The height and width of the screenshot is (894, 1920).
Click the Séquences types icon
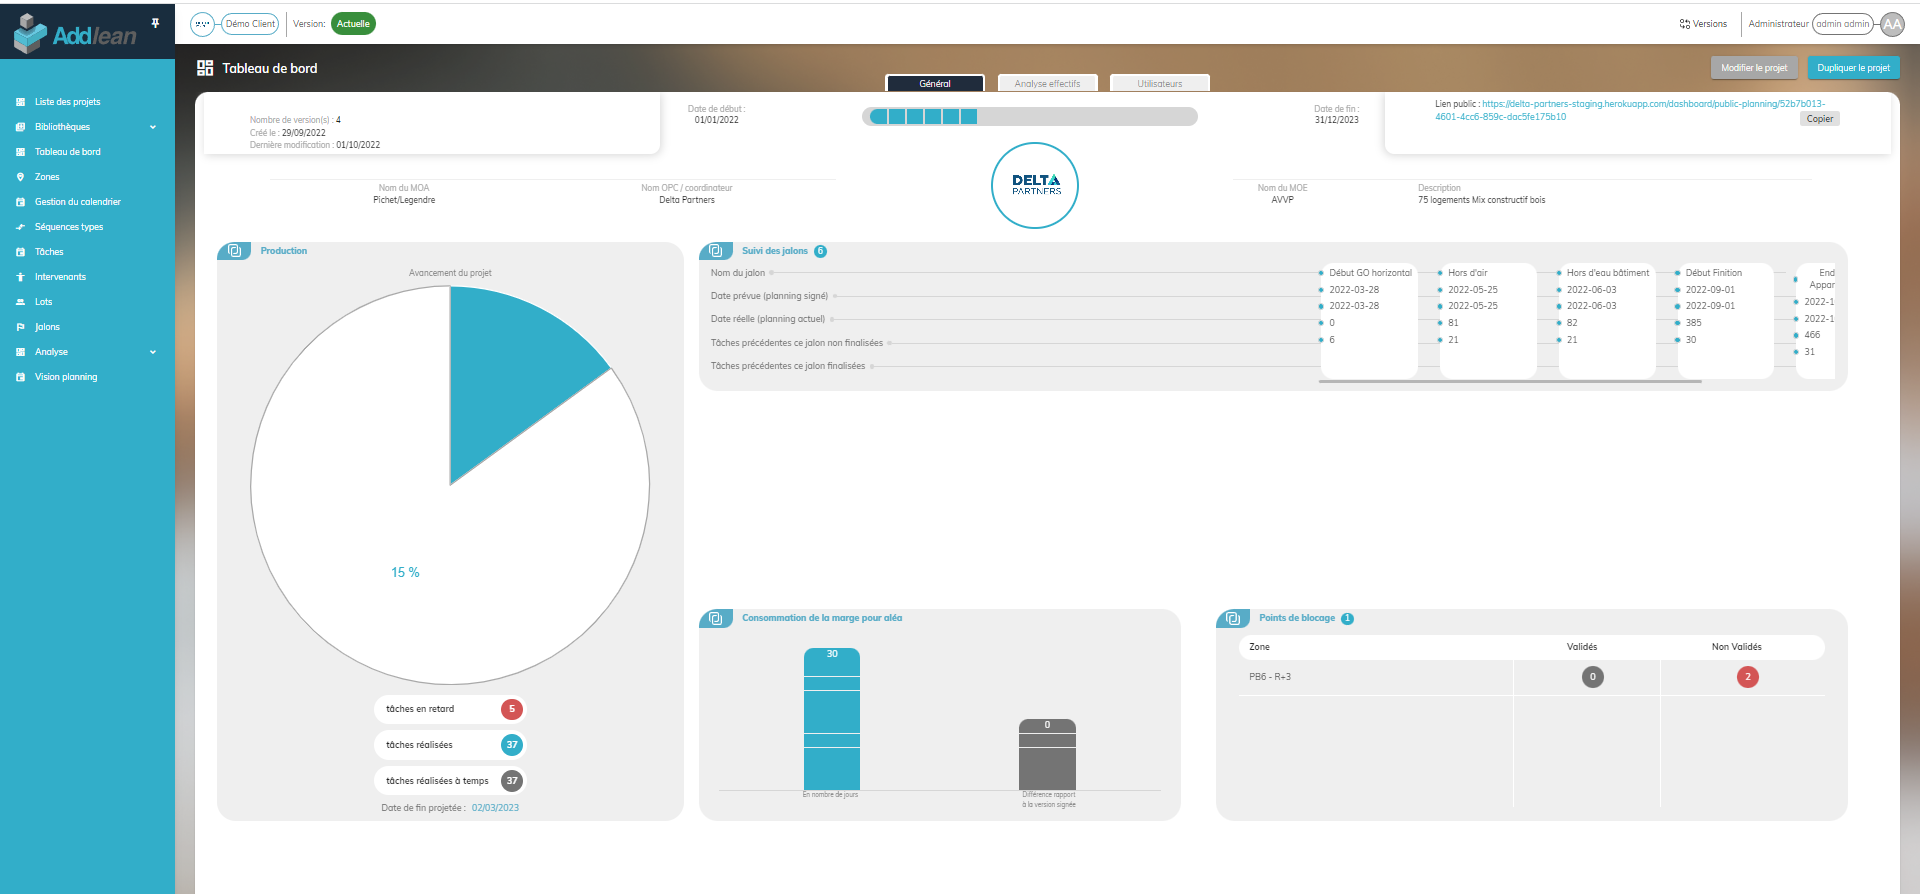(x=20, y=227)
